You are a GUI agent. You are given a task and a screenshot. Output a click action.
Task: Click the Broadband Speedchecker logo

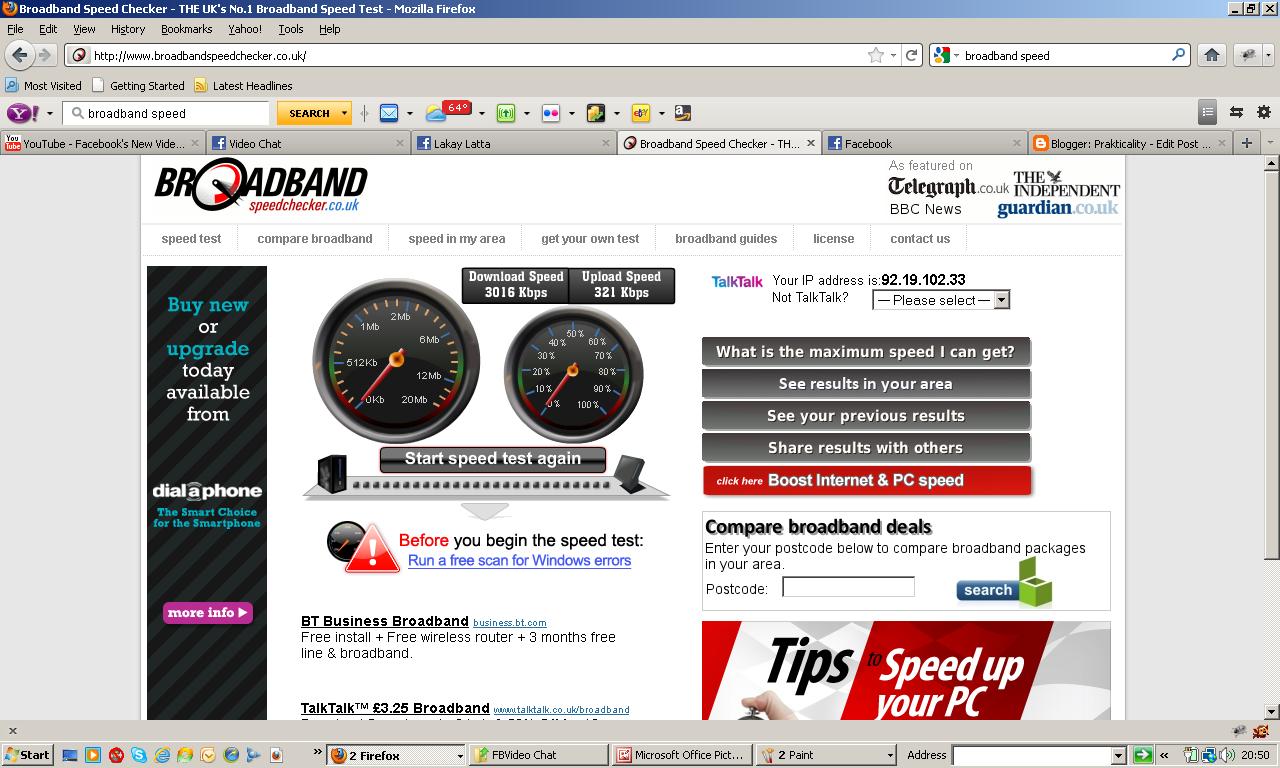click(x=260, y=187)
